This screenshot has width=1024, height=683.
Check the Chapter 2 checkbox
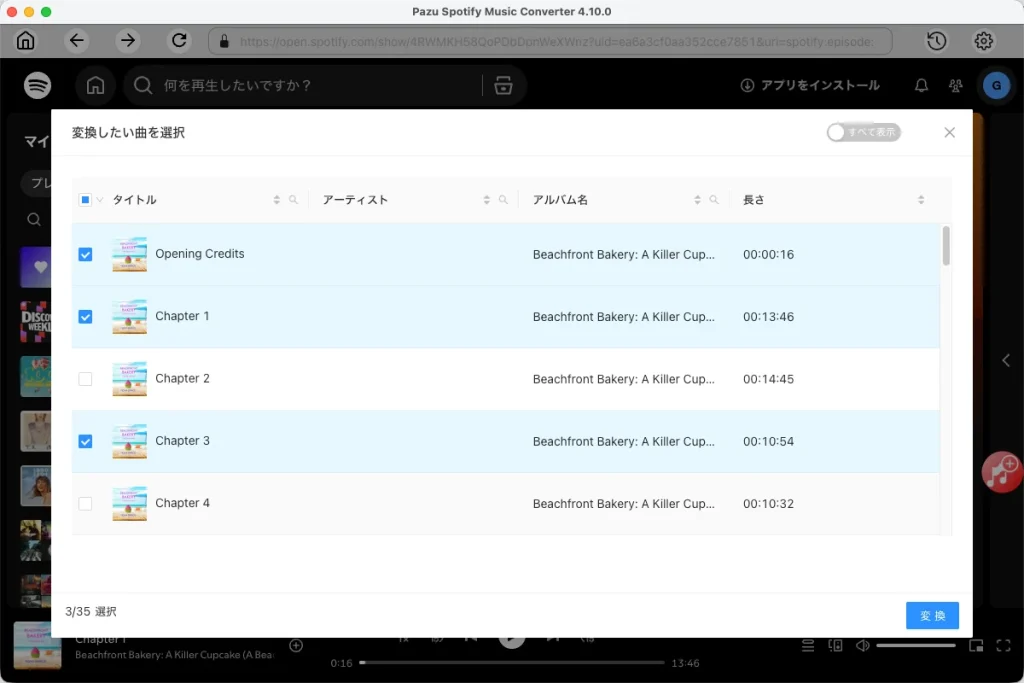[x=85, y=379]
